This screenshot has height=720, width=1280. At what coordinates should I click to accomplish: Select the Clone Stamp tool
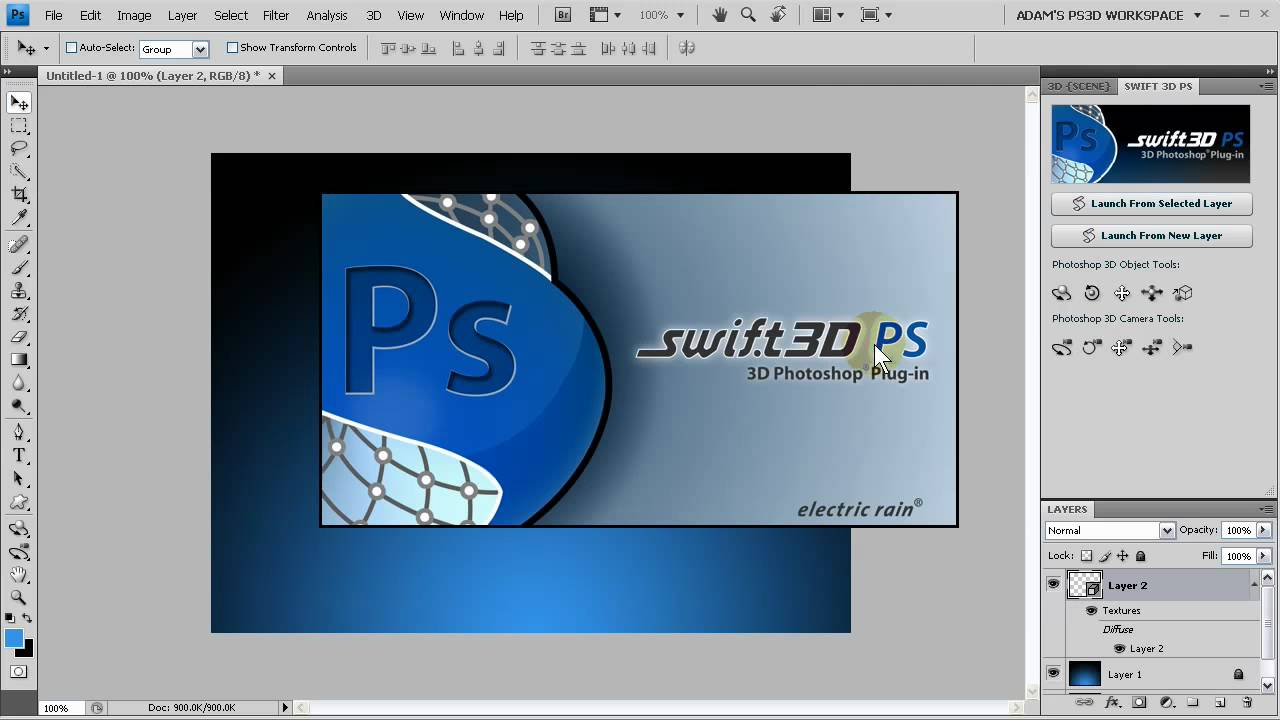tap(19, 291)
